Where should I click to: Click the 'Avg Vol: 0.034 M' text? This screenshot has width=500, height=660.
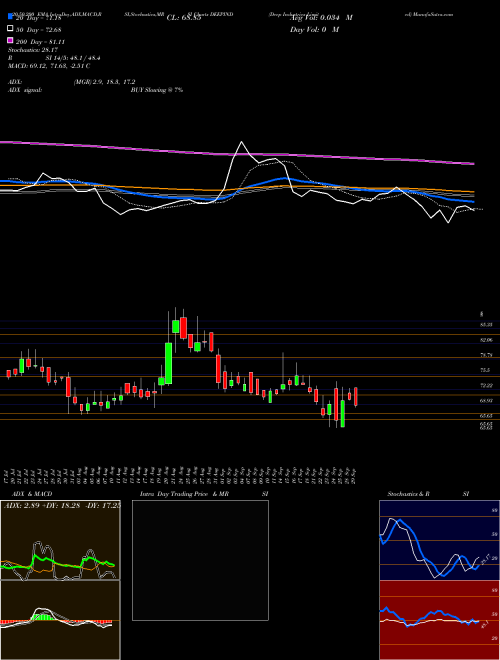(321, 18)
